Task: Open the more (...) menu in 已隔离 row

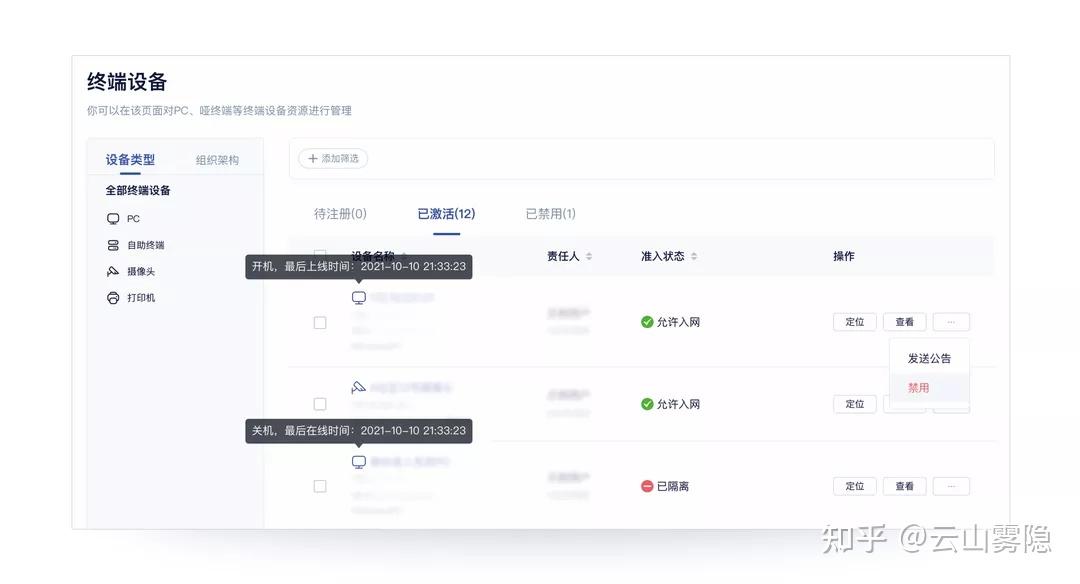Action: [x=951, y=486]
